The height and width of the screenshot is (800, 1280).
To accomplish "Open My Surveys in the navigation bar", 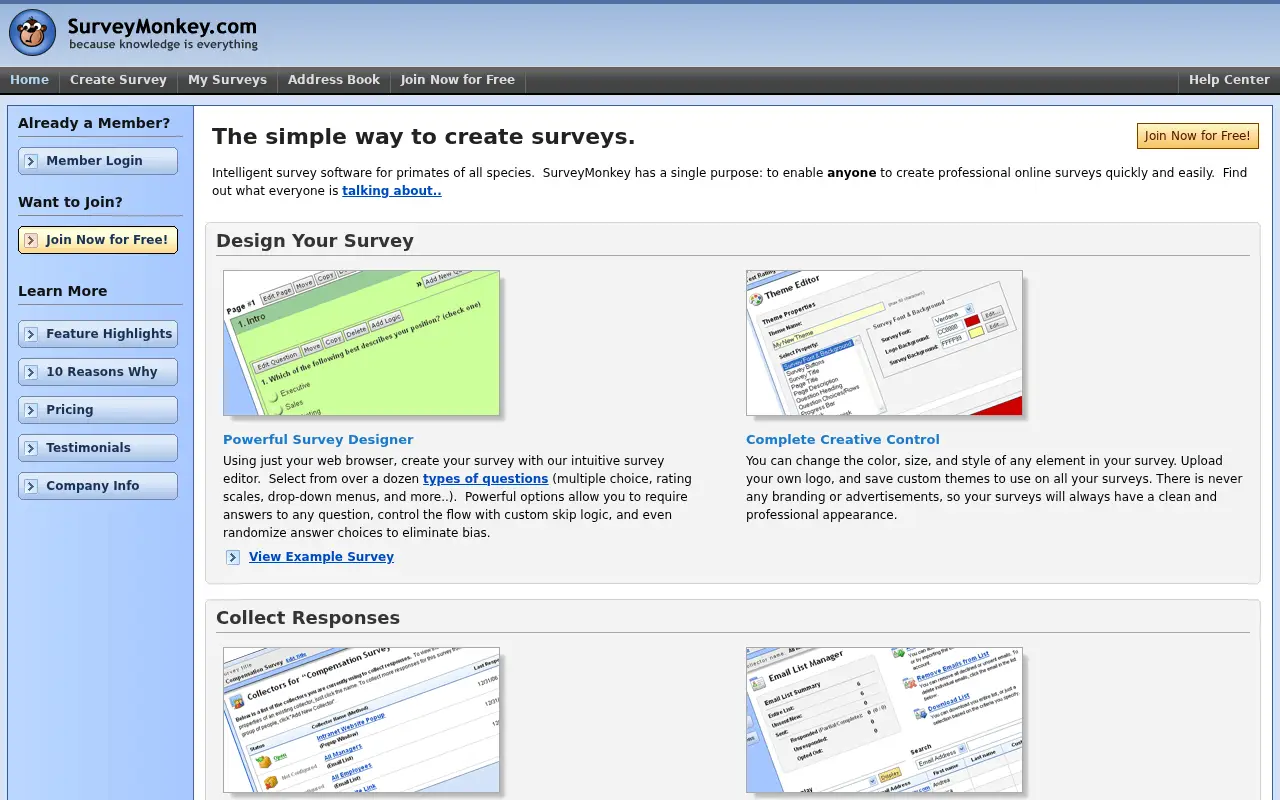I will (x=227, y=80).
